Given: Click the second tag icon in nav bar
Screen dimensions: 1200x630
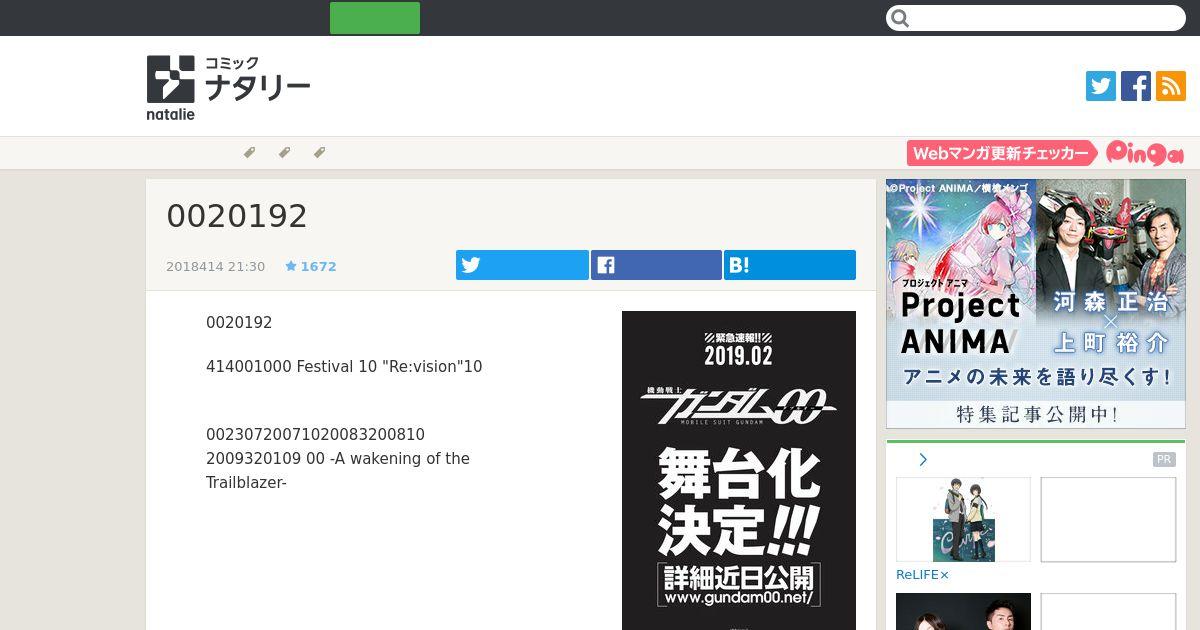Looking at the screenshot, I should pos(285,152).
